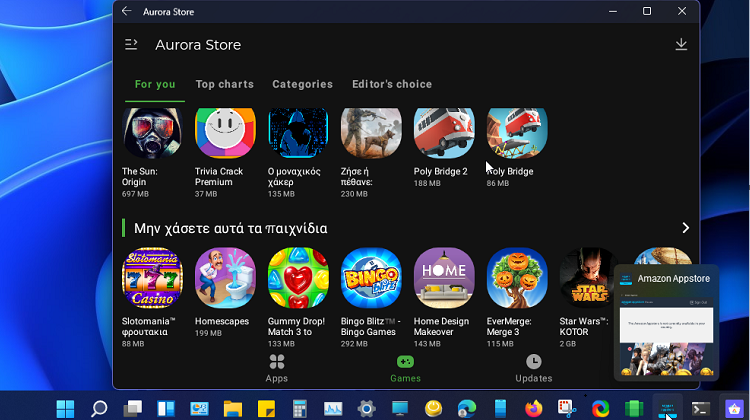Expand Μην χάσετε αυτά τα παιχνίδια section arrow
The image size is (750, 420).
tap(685, 228)
